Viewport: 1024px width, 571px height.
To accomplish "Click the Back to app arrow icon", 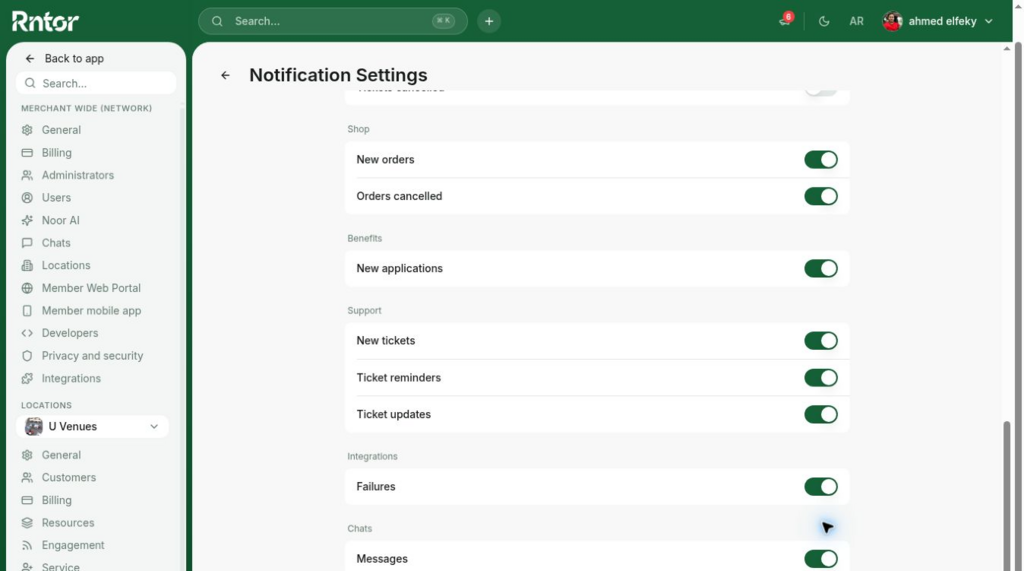I will click(29, 58).
